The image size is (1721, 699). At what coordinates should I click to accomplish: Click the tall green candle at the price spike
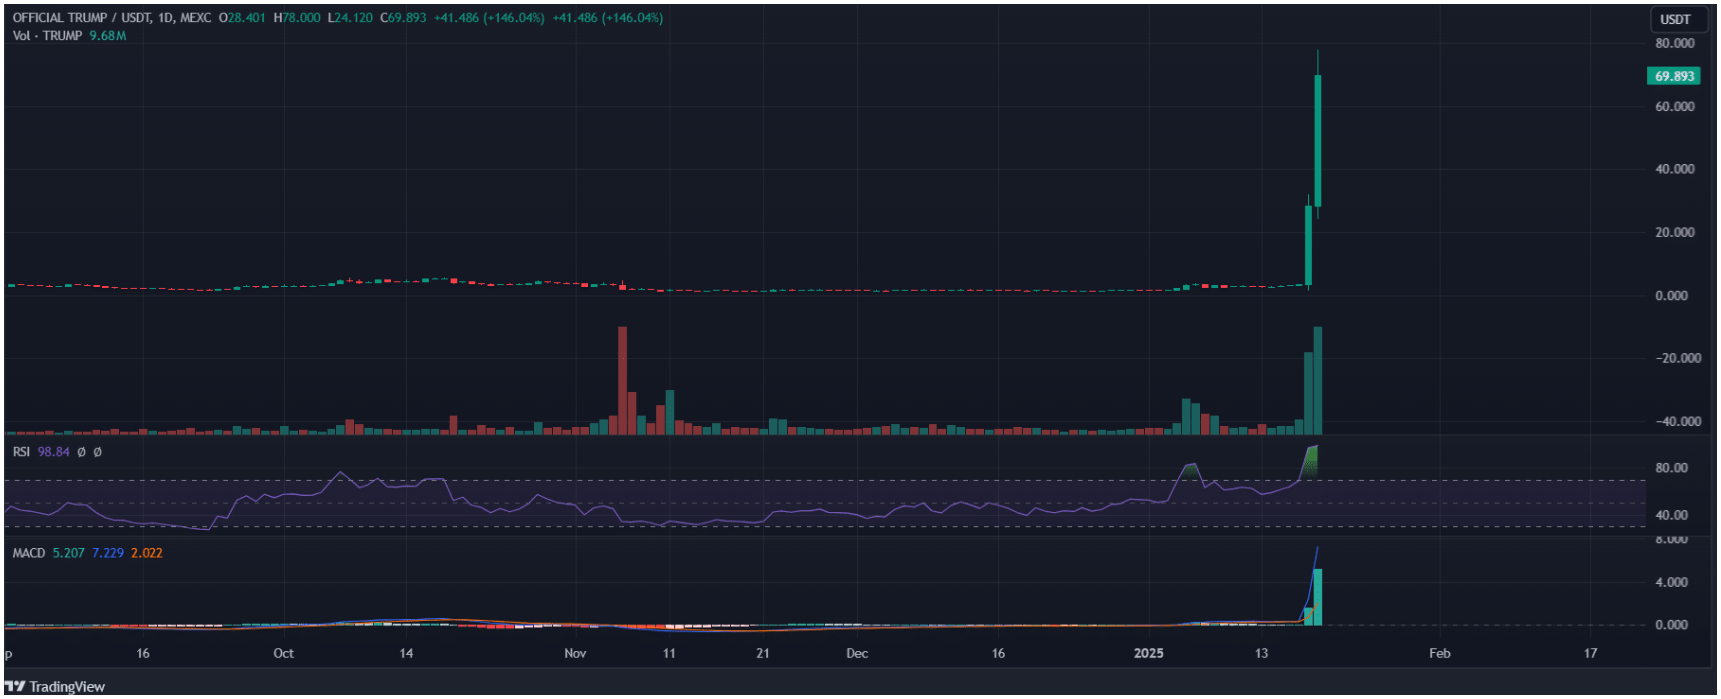tap(1318, 140)
